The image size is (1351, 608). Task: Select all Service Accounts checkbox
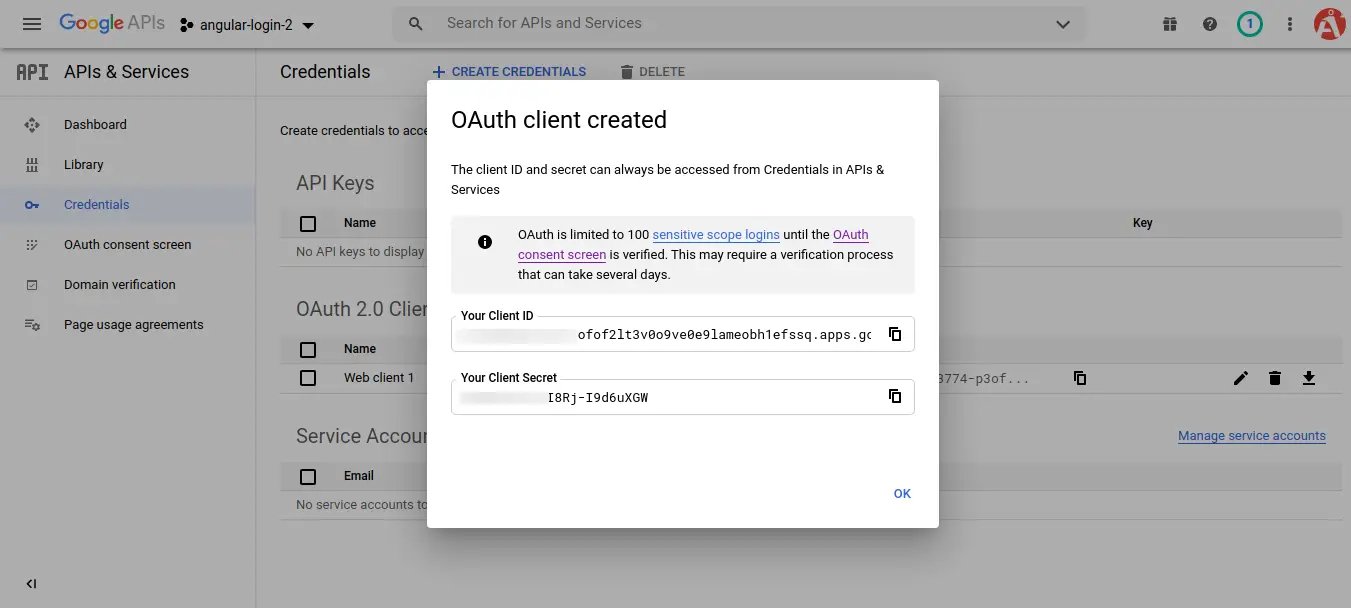click(x=308, y=476)
